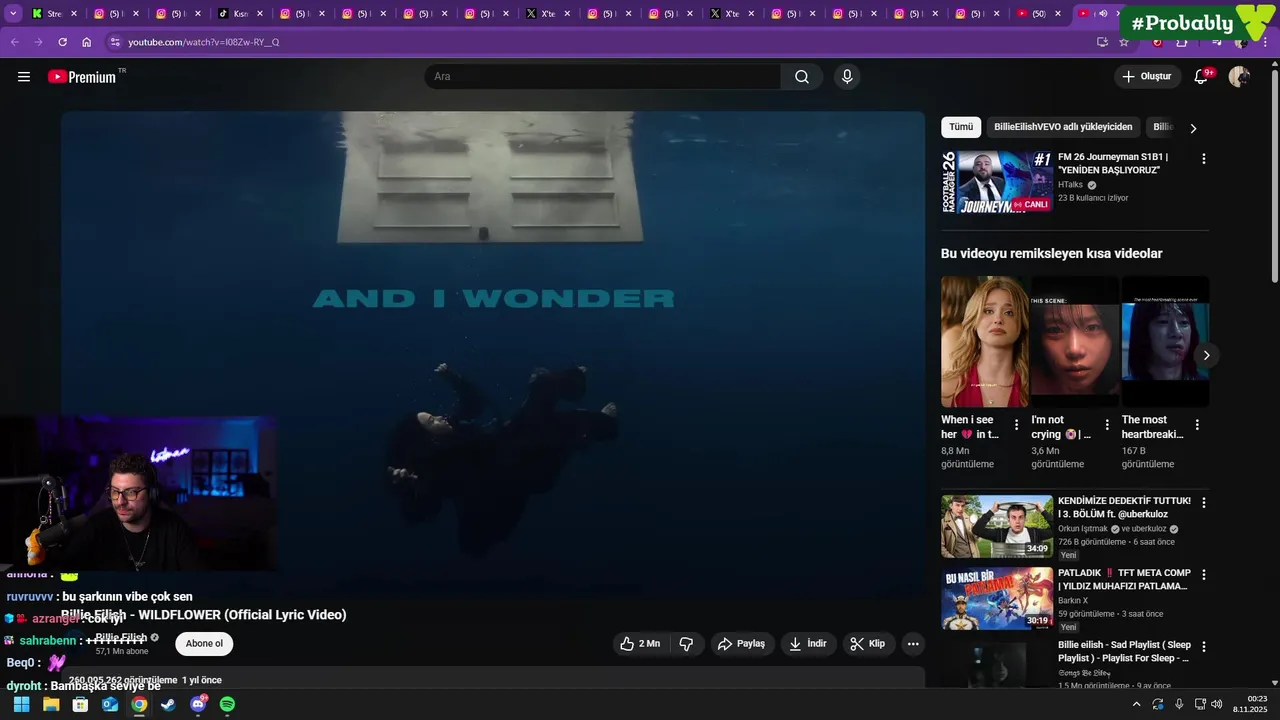Open taskbar volume control

pyautogui.click(x=1216, y=704)
